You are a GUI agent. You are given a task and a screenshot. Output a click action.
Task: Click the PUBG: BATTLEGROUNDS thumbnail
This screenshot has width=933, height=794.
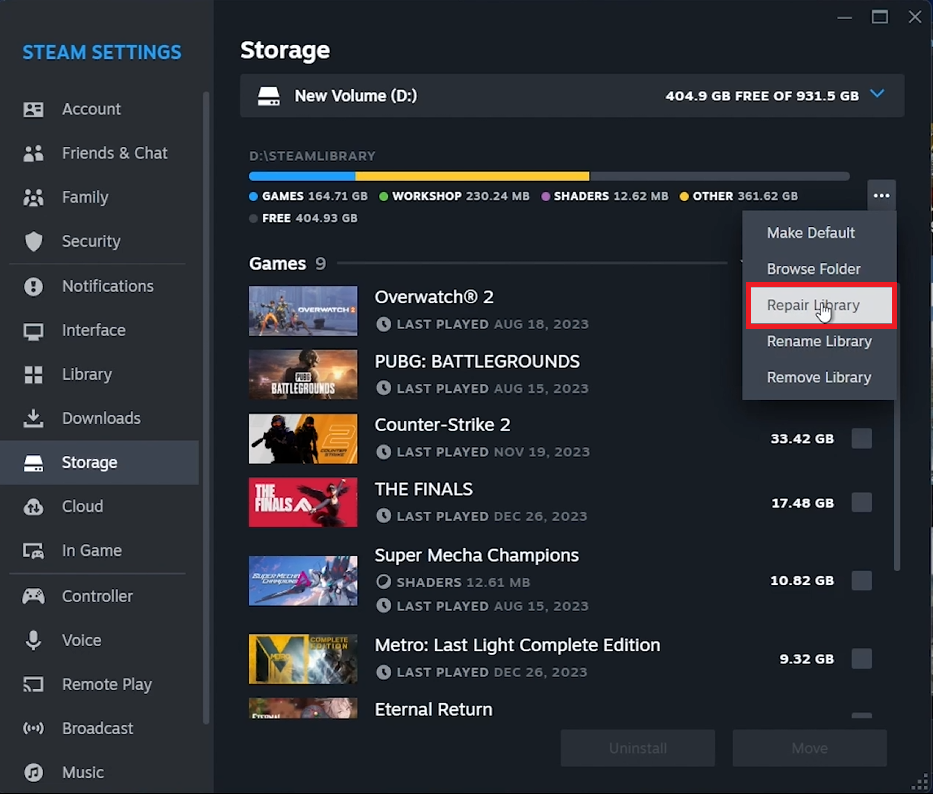point(303,374)
